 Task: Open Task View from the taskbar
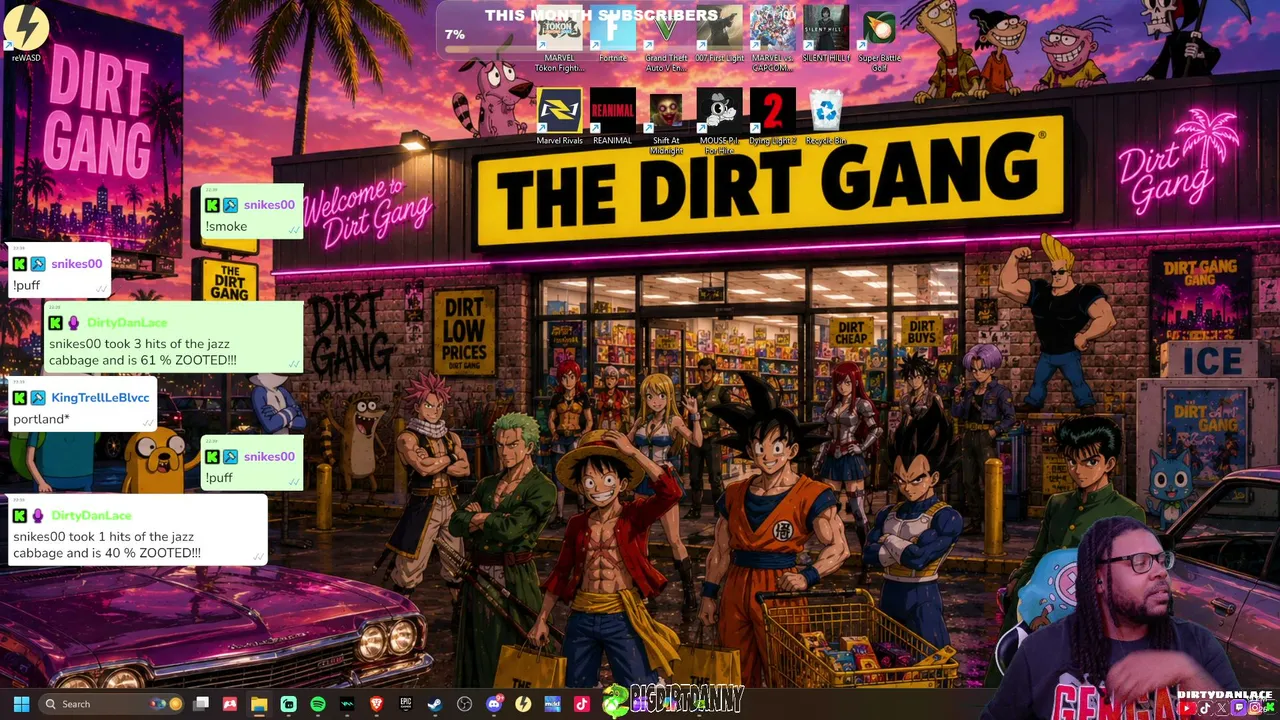[201, 704]
